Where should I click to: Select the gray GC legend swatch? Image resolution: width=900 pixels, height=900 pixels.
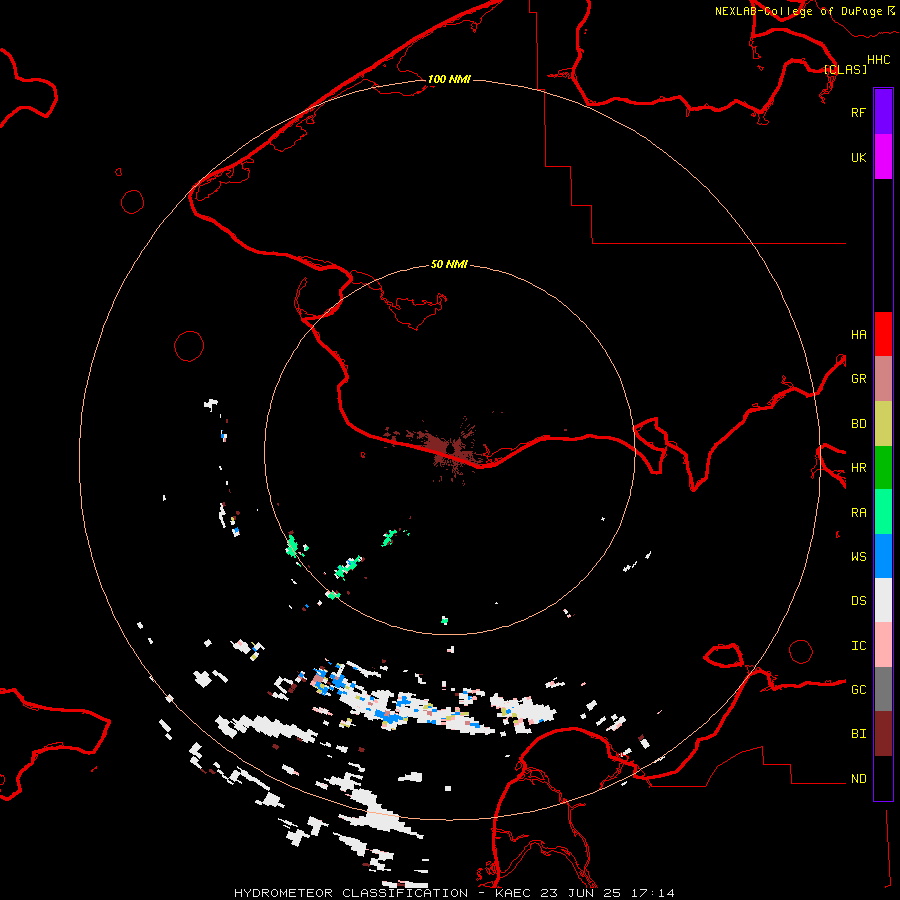point(883,689)
